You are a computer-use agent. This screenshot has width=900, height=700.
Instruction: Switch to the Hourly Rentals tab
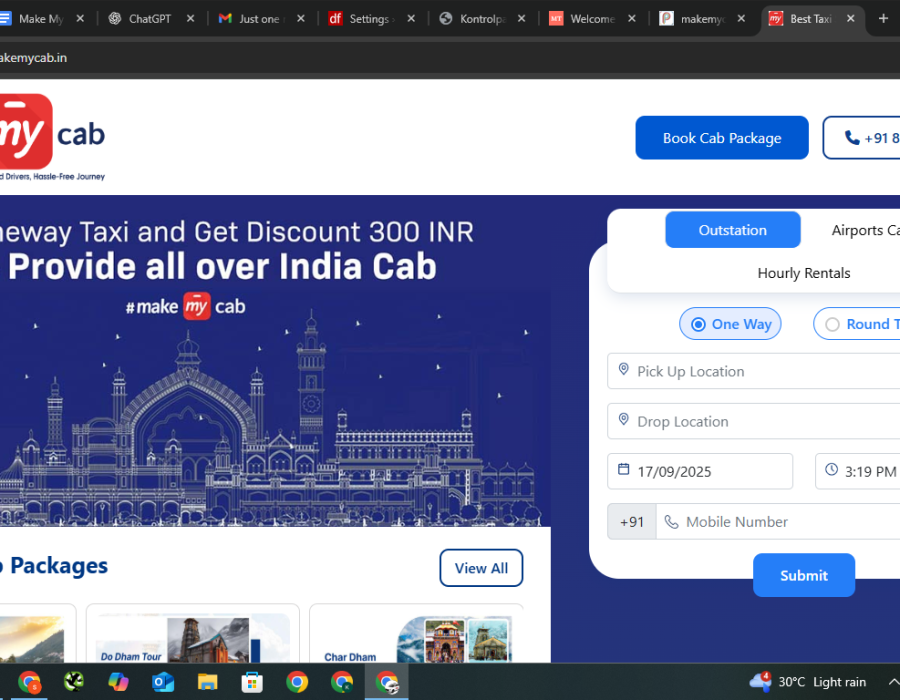click(x=803, y=273)
